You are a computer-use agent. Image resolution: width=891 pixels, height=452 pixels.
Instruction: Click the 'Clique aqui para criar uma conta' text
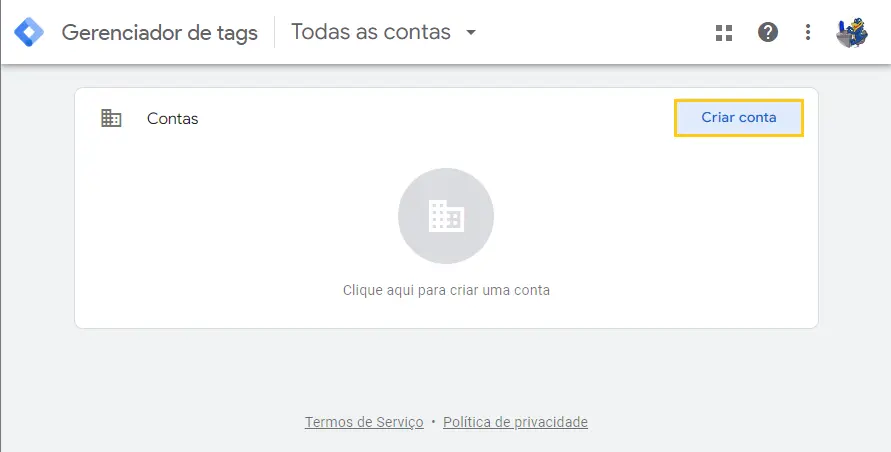(x=446, y=290)
